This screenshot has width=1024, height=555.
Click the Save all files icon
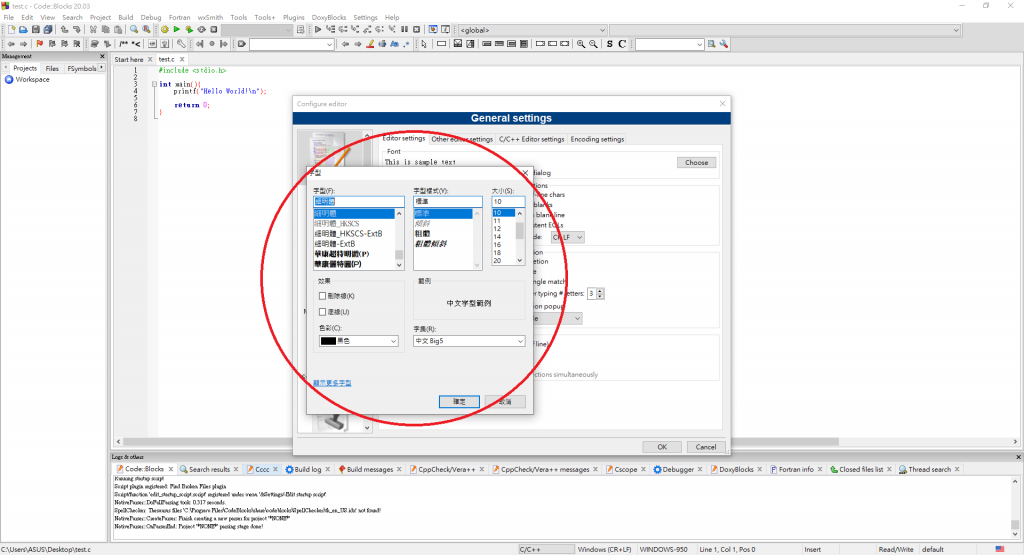coord(48,29)
